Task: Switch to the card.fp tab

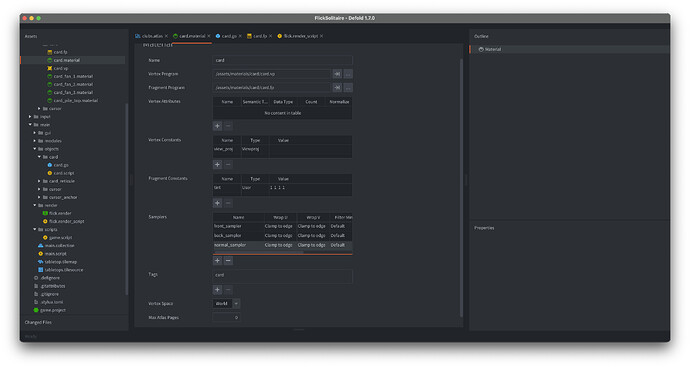Action: coord(260,36)
